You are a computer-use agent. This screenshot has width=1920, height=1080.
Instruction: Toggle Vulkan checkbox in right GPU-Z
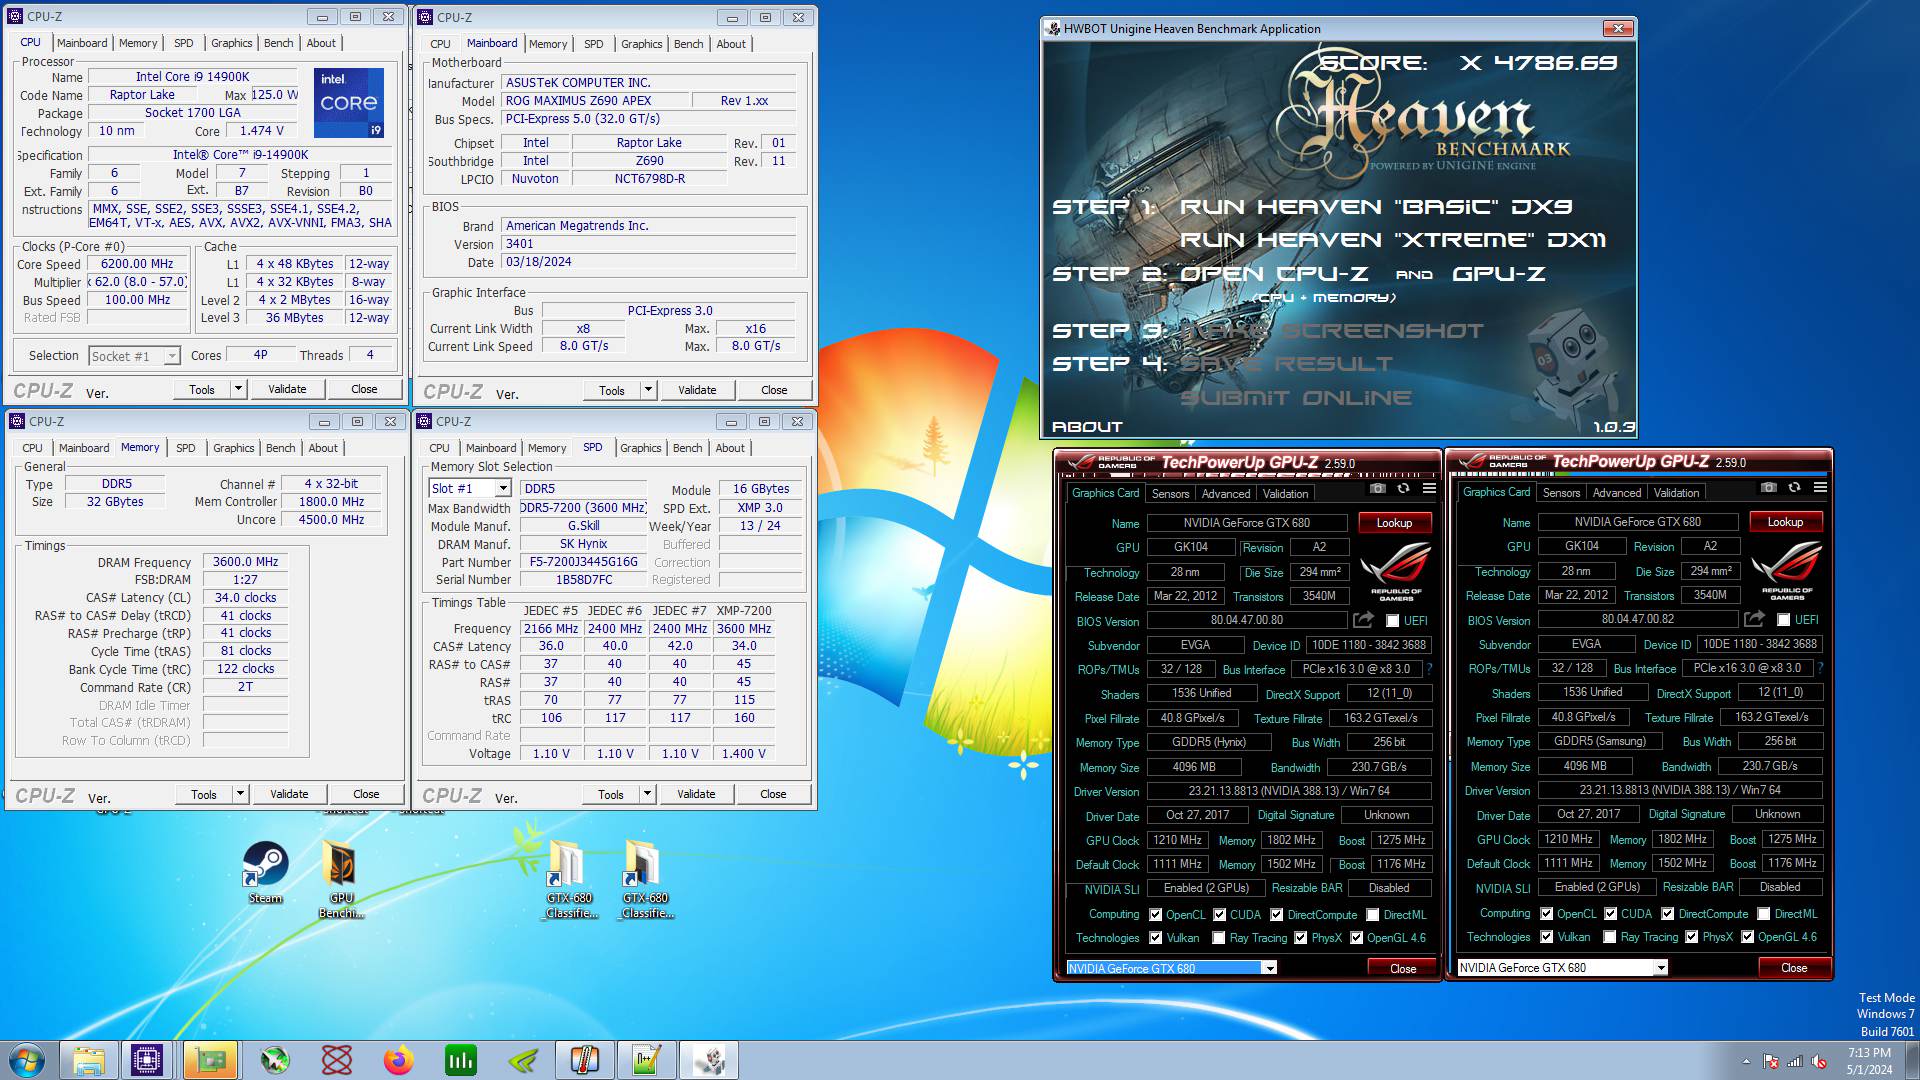1547,937
